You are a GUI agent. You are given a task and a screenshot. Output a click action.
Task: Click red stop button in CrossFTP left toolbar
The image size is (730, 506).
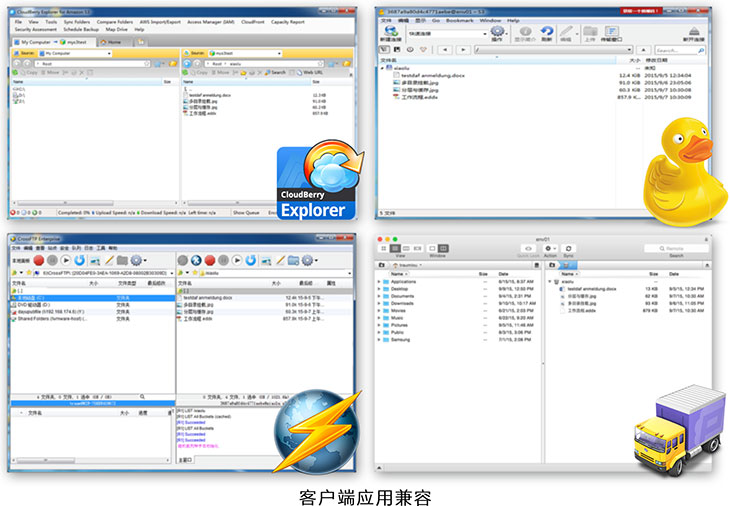(x=39, y=260)
